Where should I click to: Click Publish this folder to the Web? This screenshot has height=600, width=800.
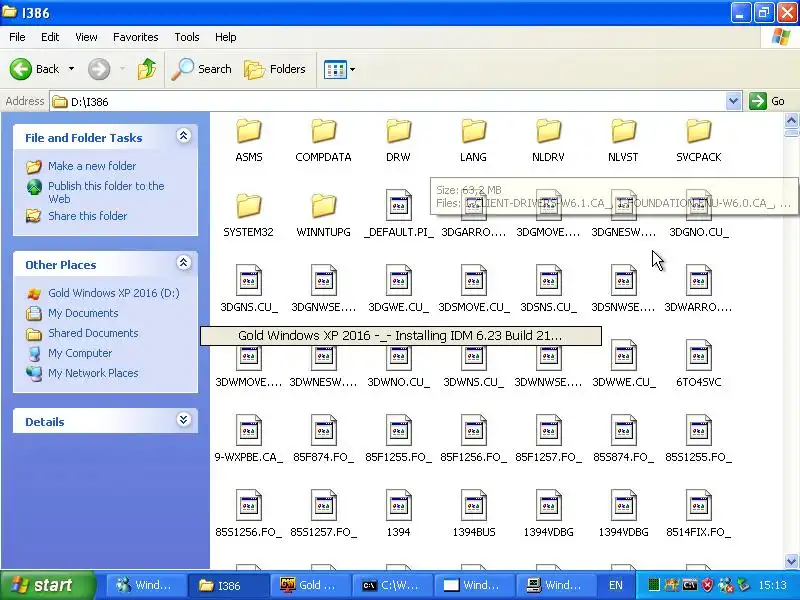pyautogui.click(x=106, y=192)
